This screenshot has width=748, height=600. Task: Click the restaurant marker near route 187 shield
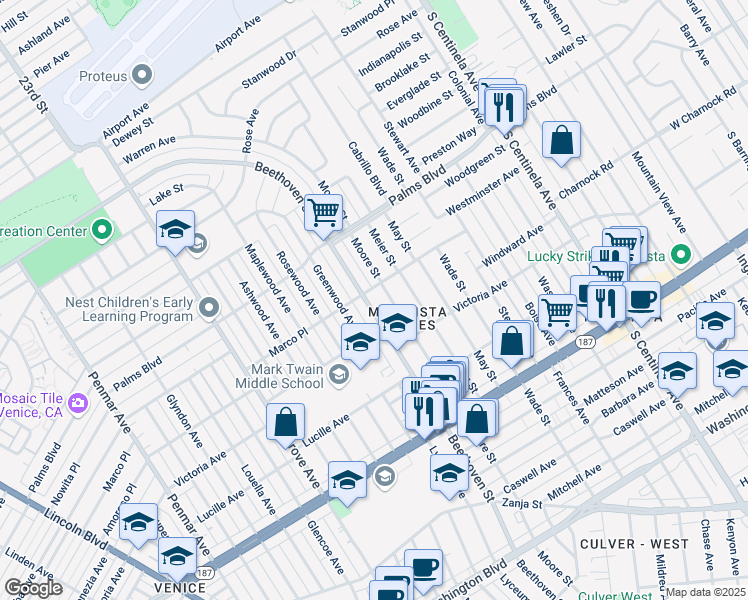click(x=606, y=302)
